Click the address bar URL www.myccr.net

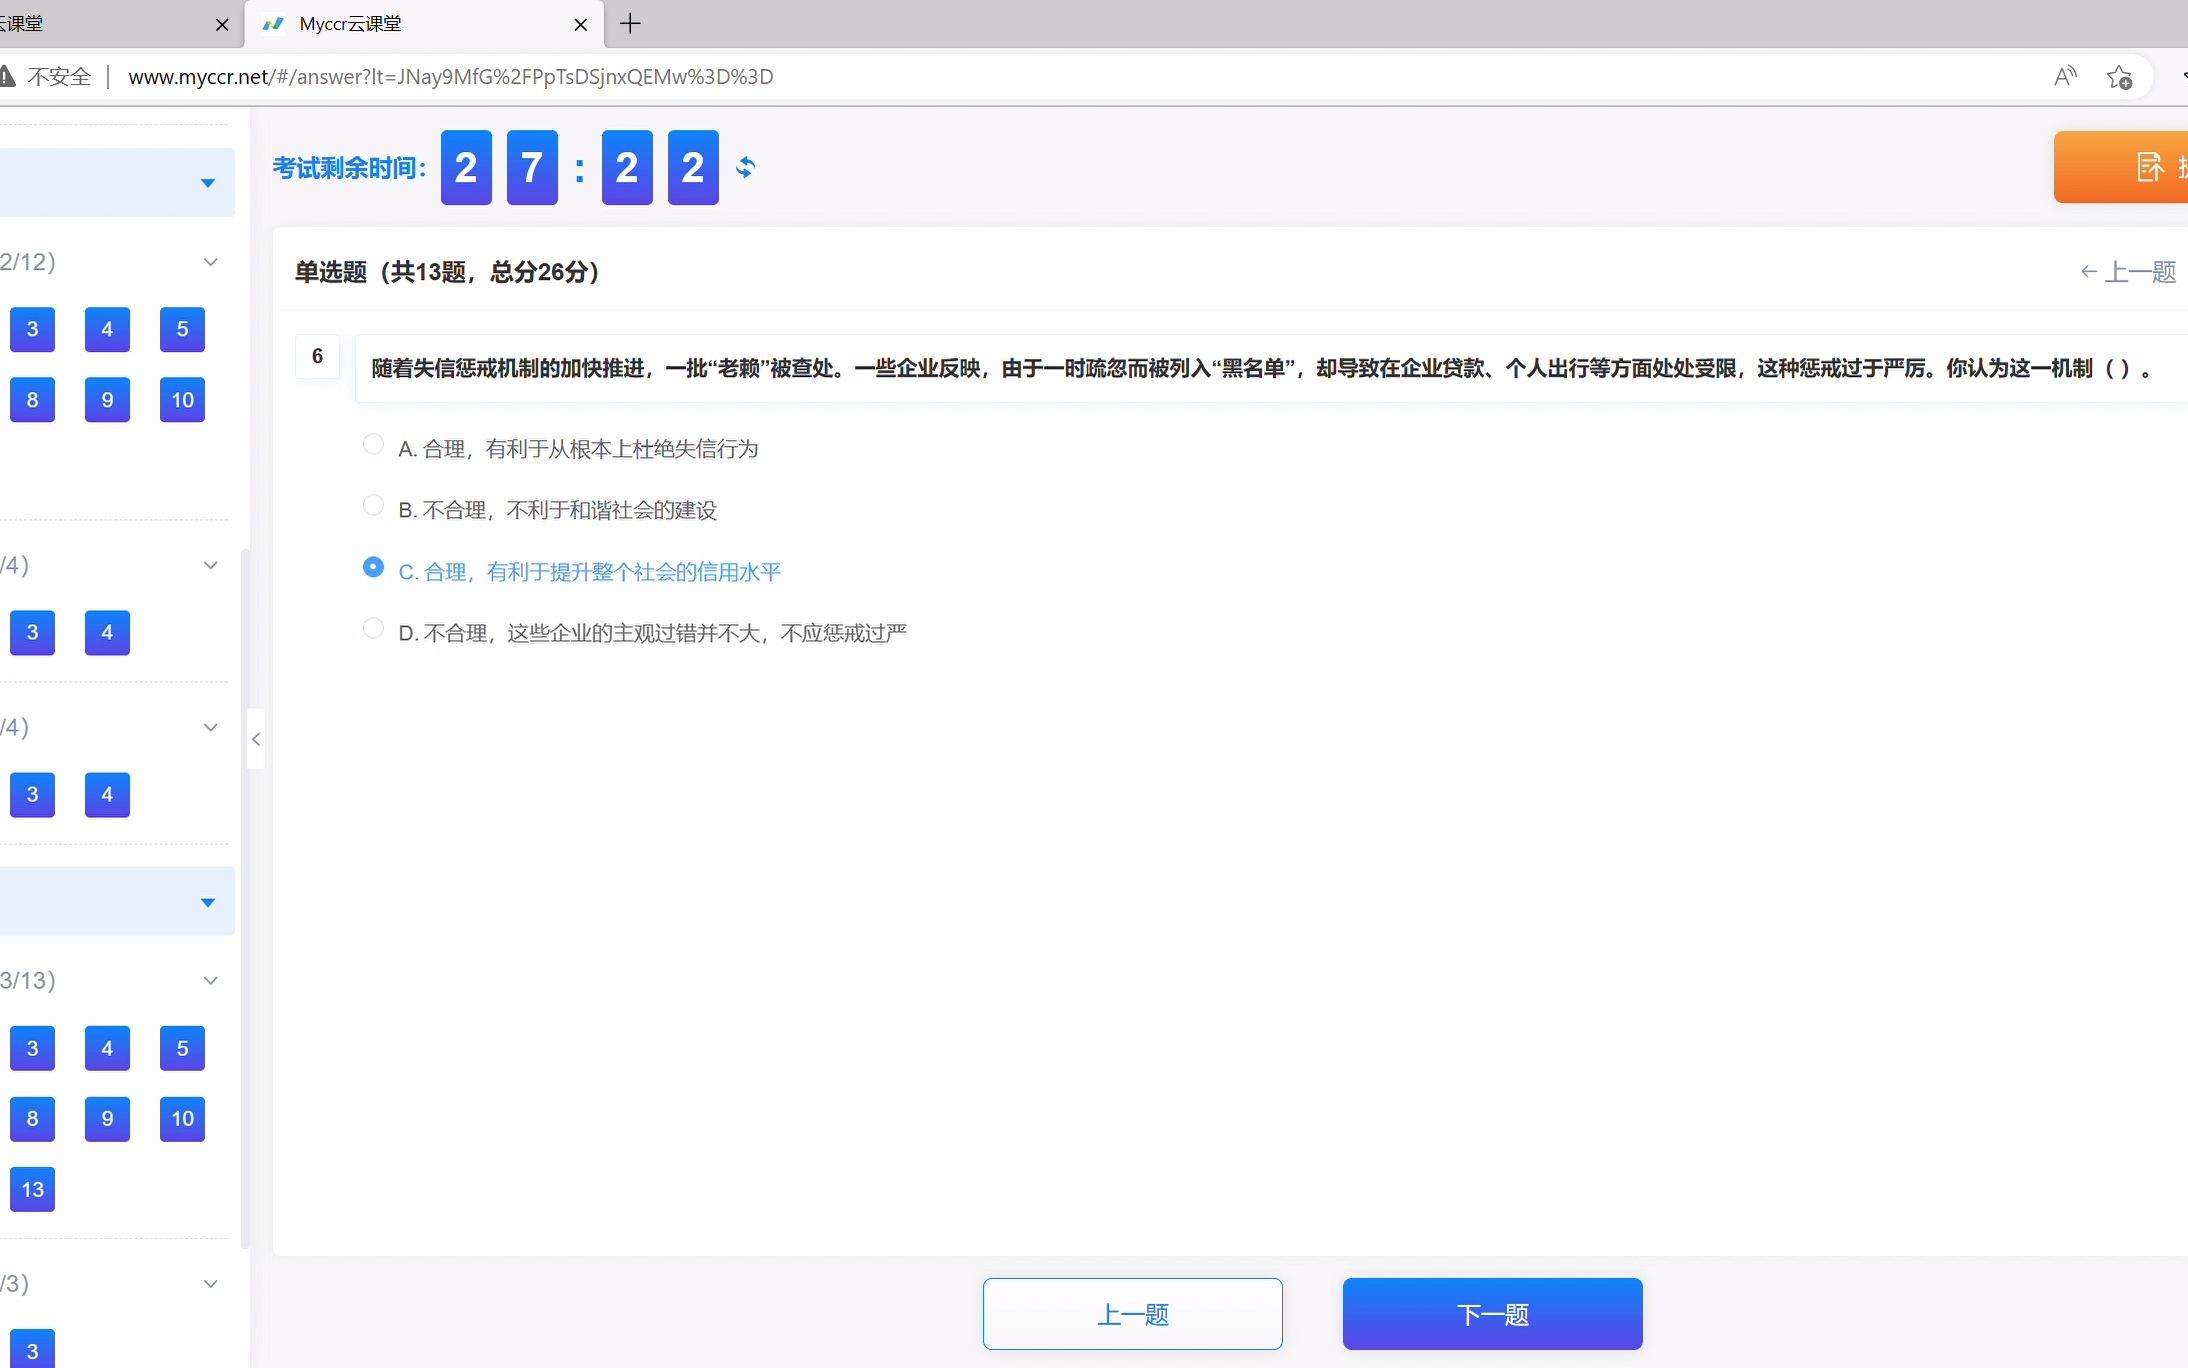pyautogui.click(x=450, y=77)
